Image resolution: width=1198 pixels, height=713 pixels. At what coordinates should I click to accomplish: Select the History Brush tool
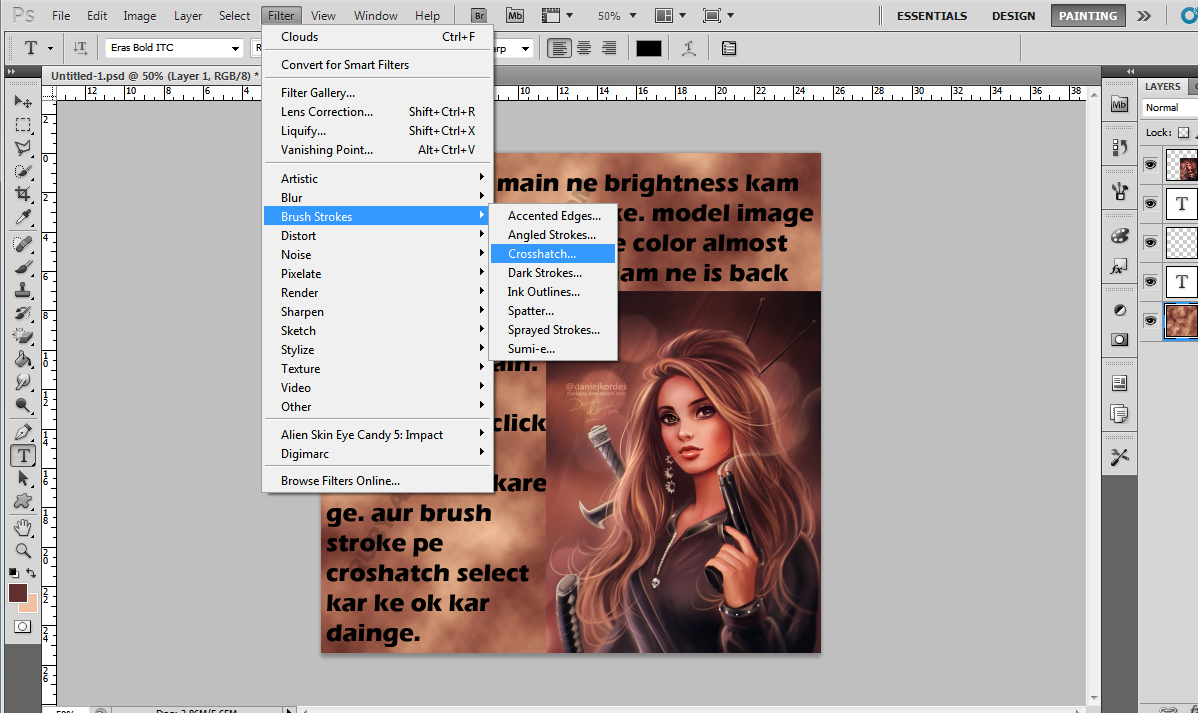[23, 313]
